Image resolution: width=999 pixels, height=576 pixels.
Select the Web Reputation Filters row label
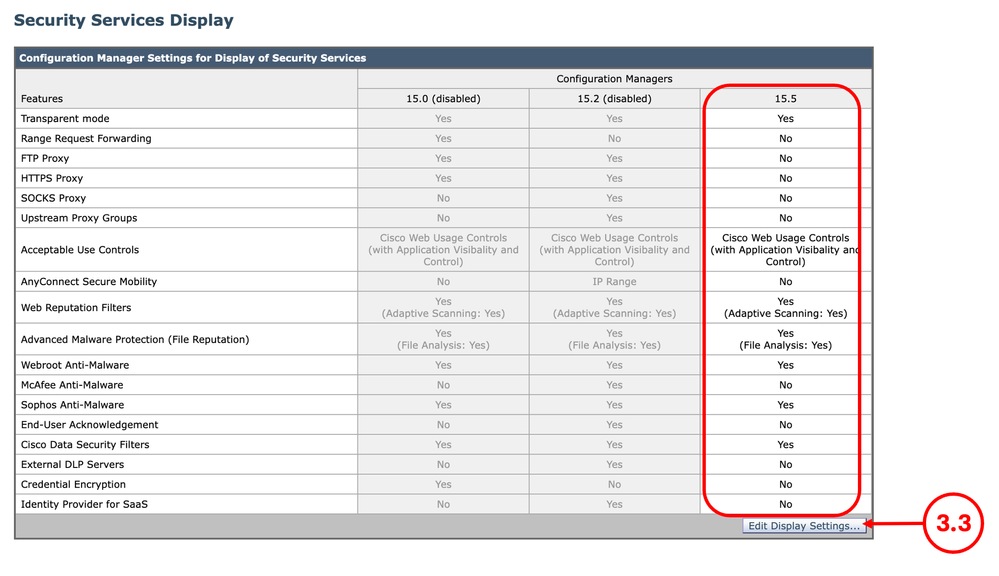(x=76, y=307)
